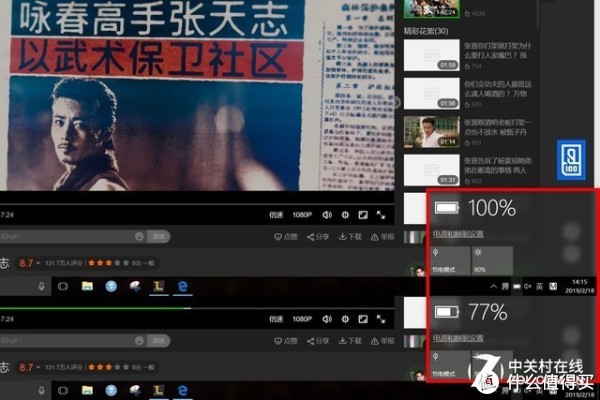Click microphone icon in upper taskbar search
The width and height of the screenshot is (600, 400).
point(41,286)
